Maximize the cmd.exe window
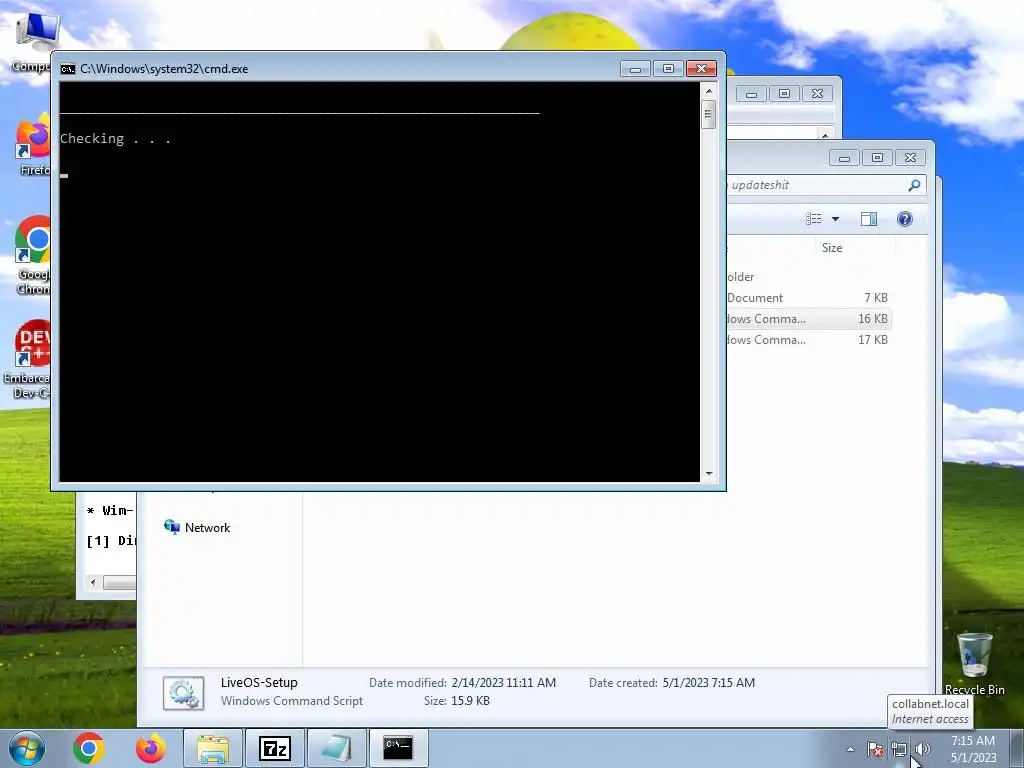The width and height of the screenshot is (1024, 768). tap(668, 69)
